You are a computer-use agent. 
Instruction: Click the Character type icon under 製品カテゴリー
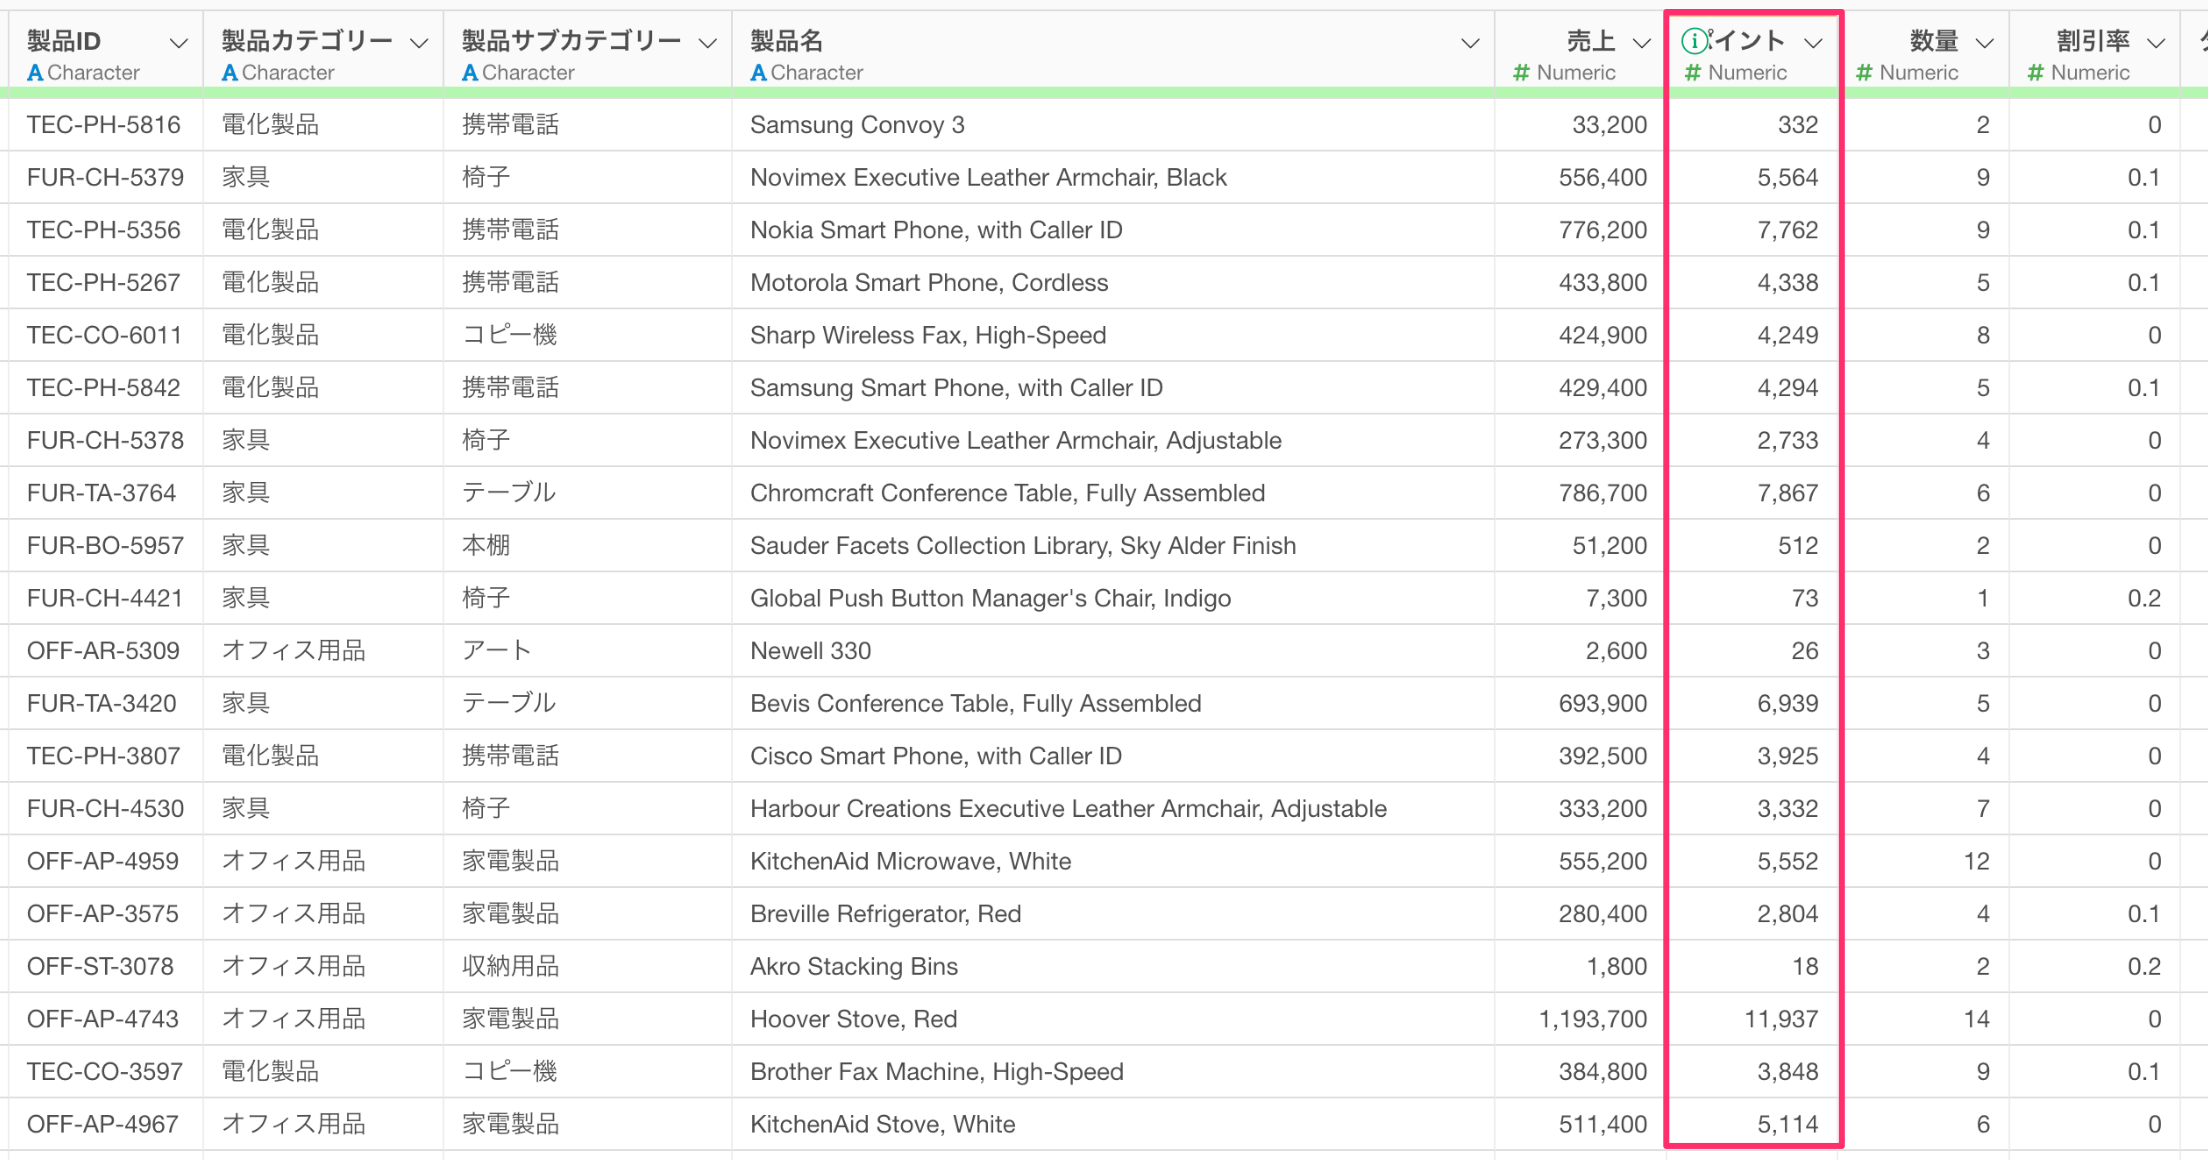click(x=230, y=73)
